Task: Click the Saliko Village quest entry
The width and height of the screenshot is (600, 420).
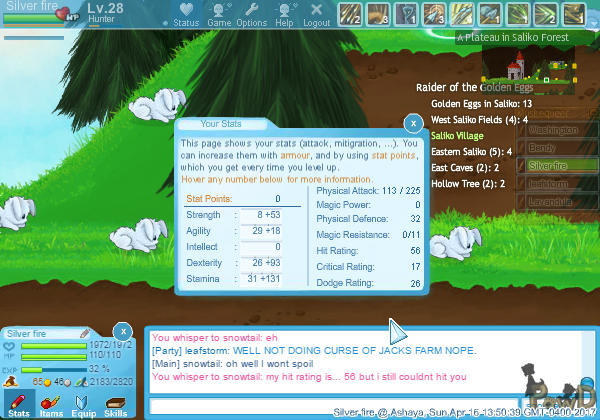Action: 459,135
